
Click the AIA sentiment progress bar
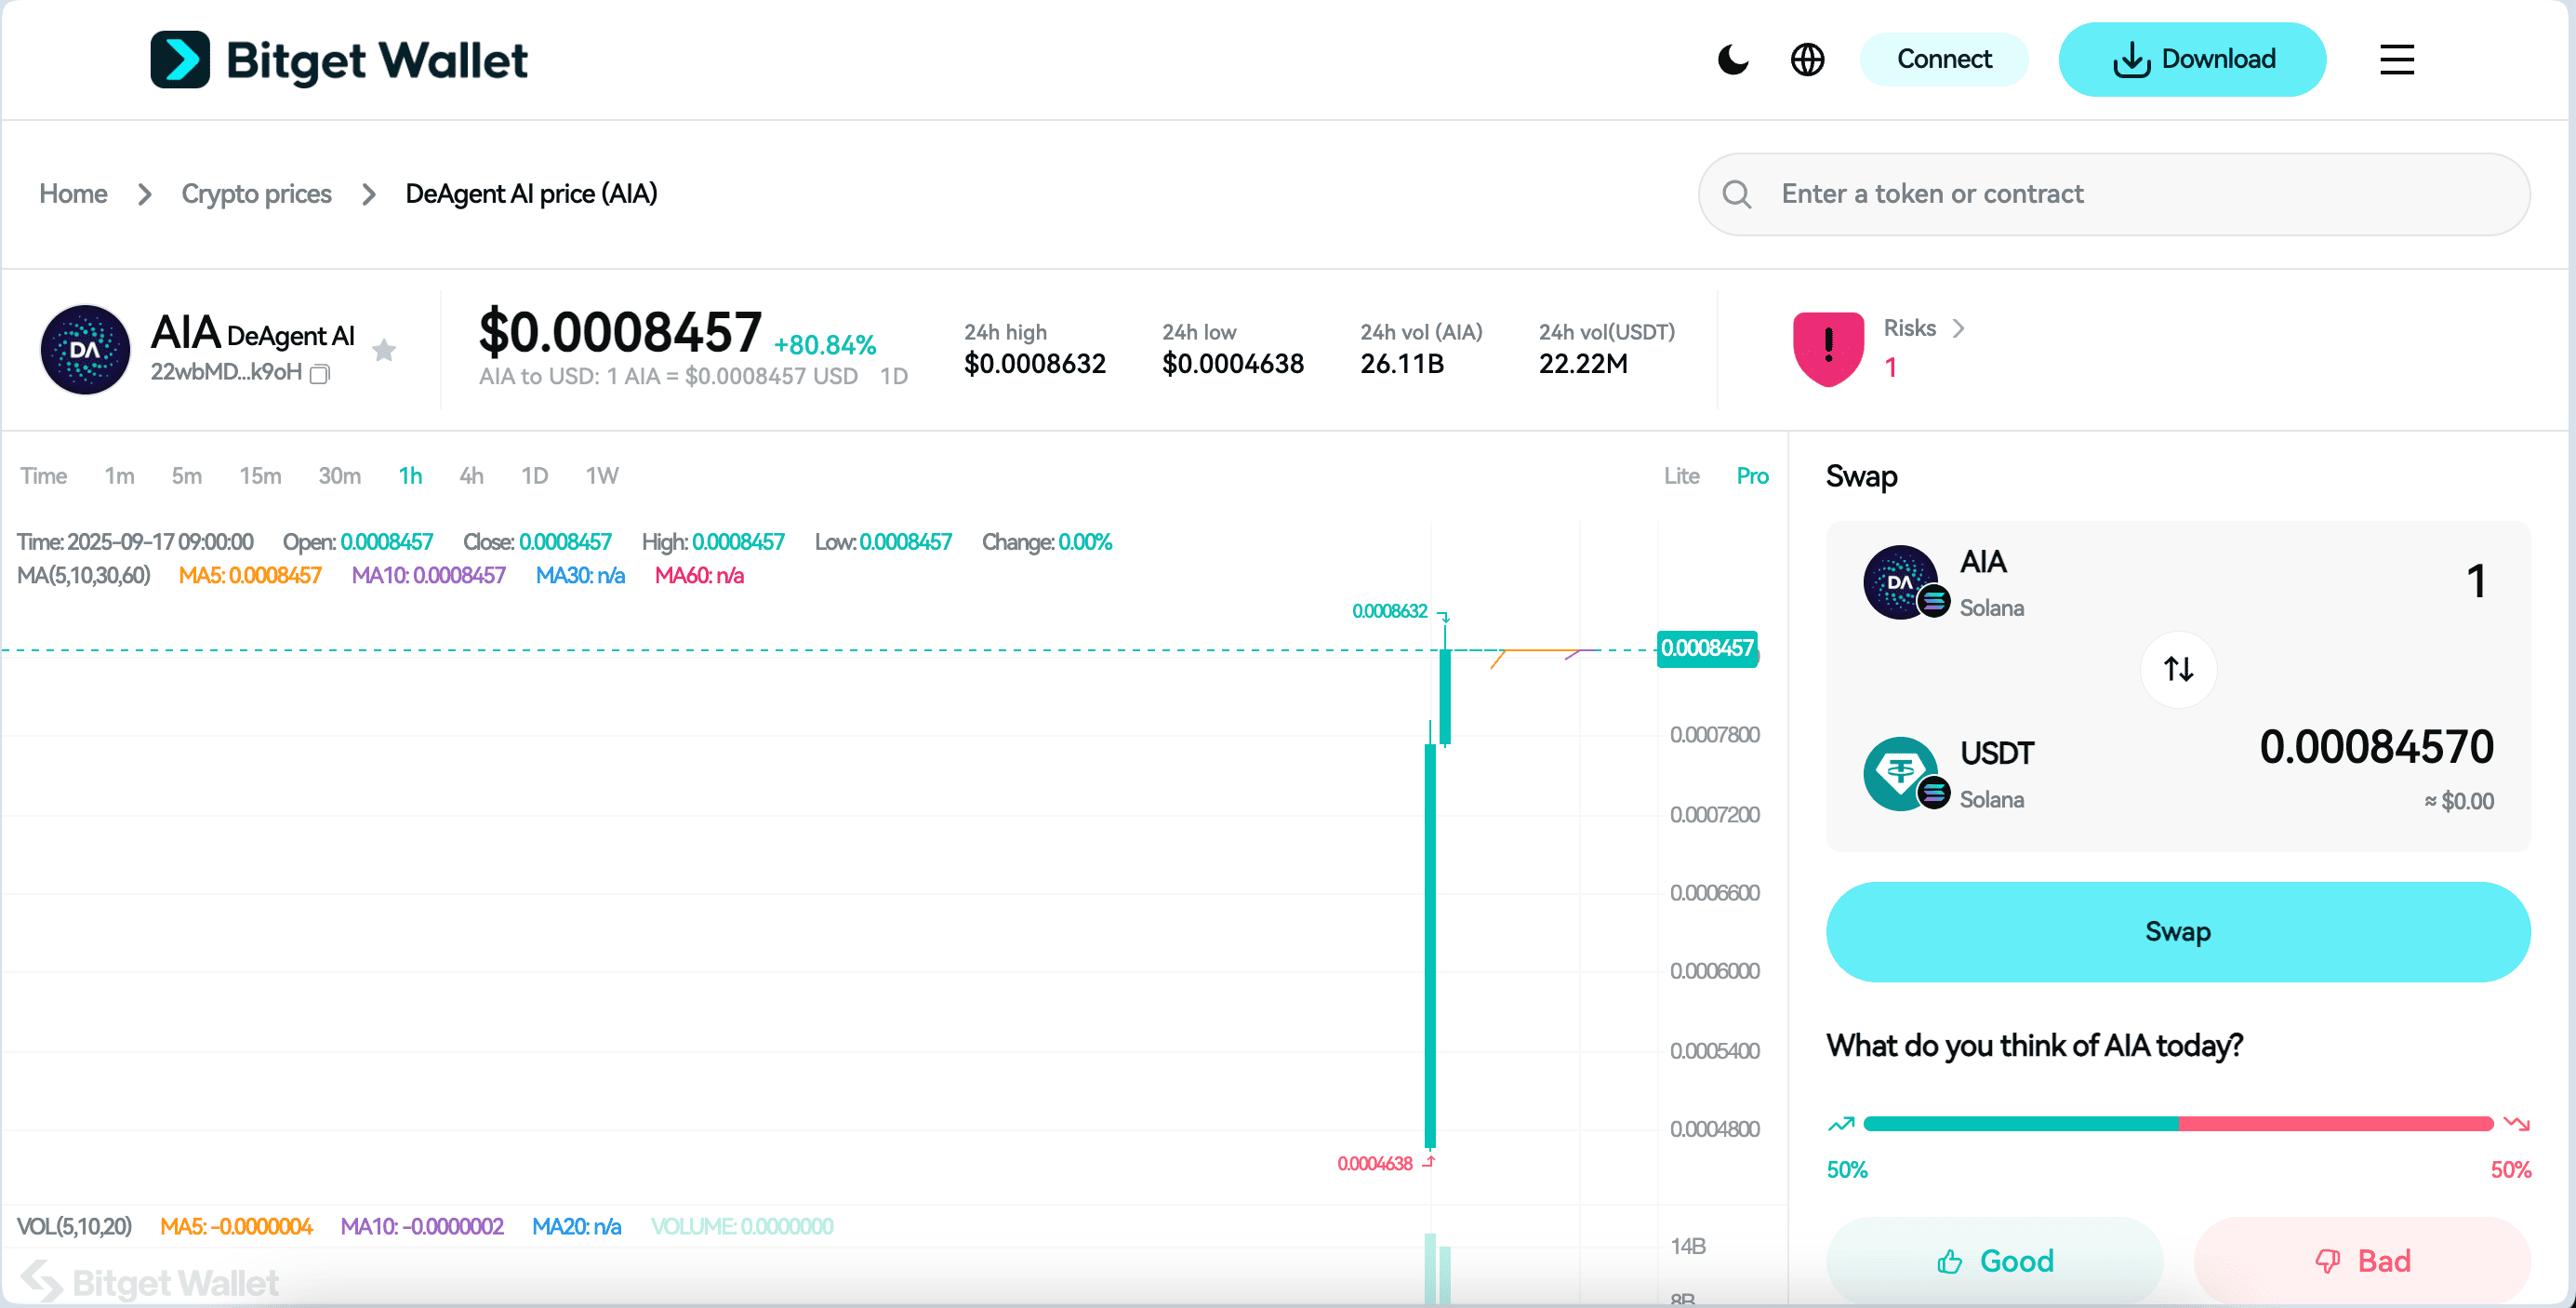pos(2177,1124)
